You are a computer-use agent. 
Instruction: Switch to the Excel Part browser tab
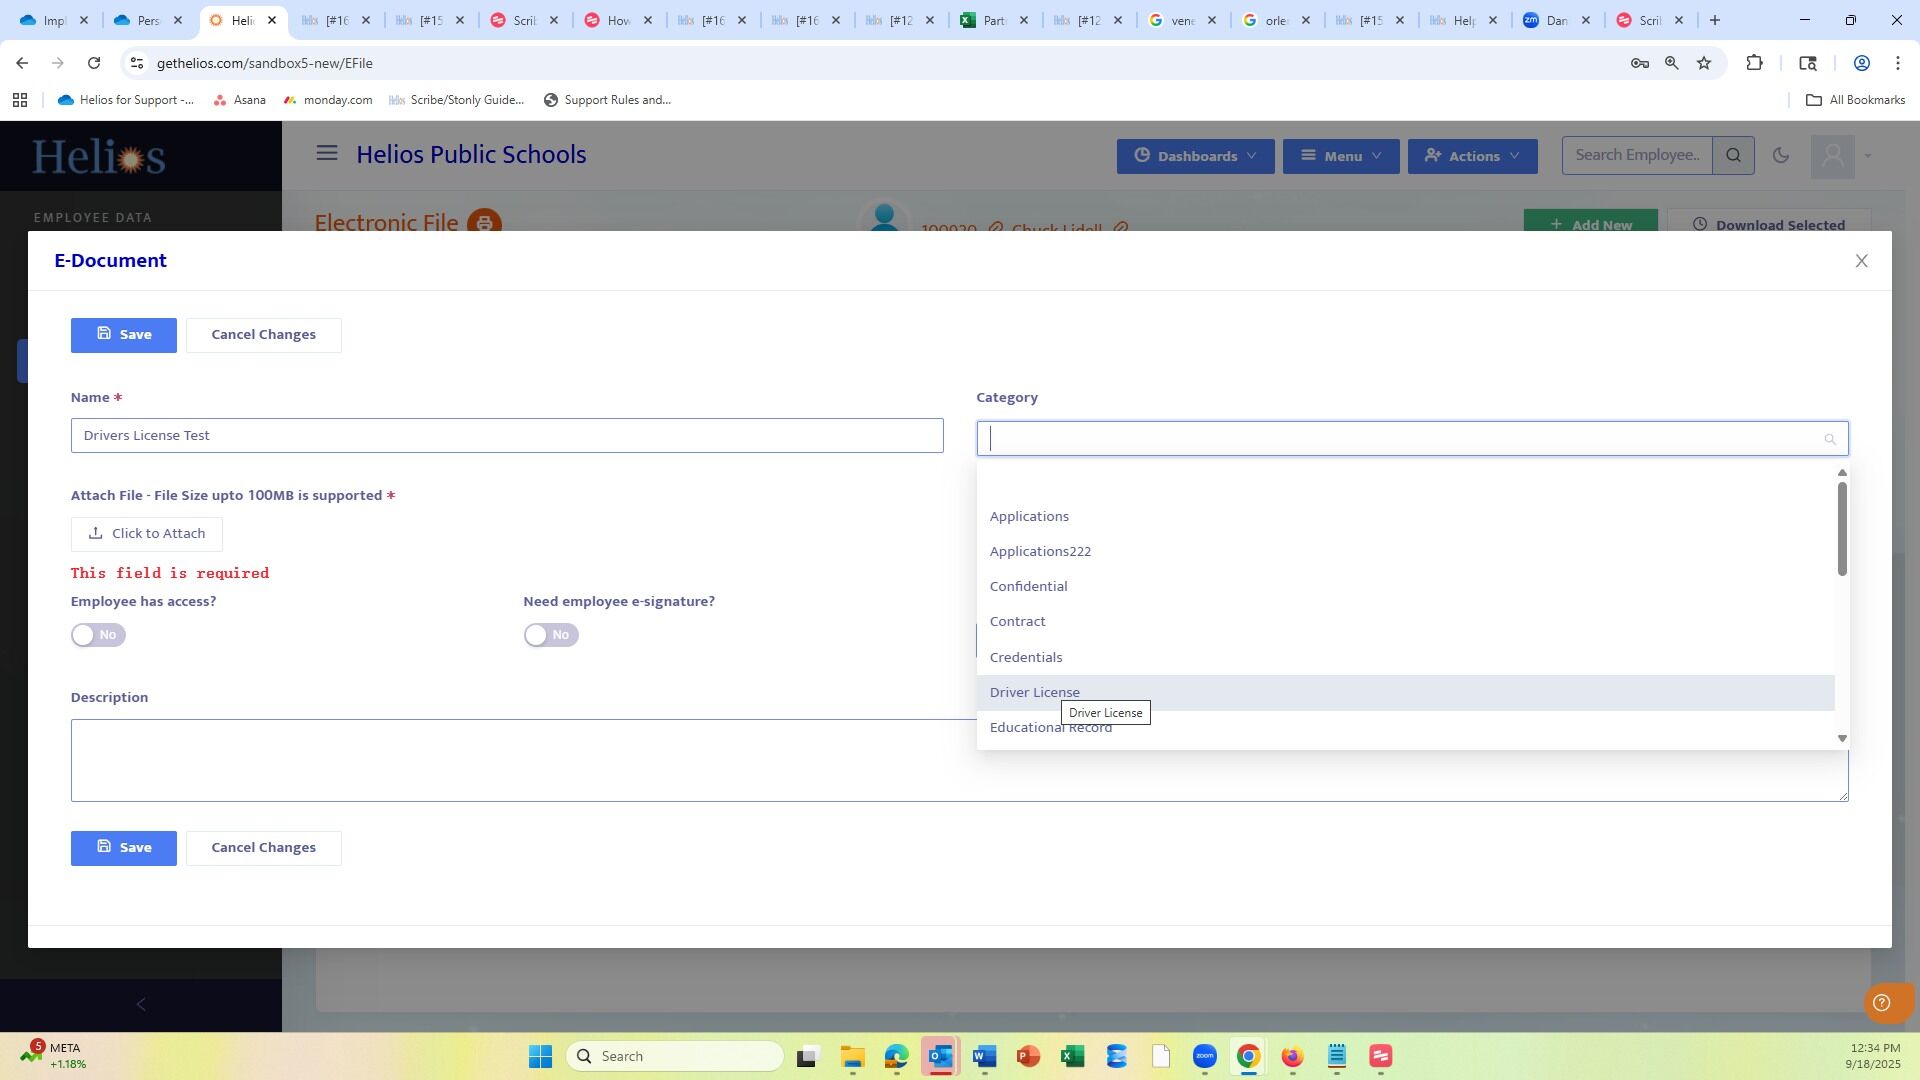click(993, 20)
